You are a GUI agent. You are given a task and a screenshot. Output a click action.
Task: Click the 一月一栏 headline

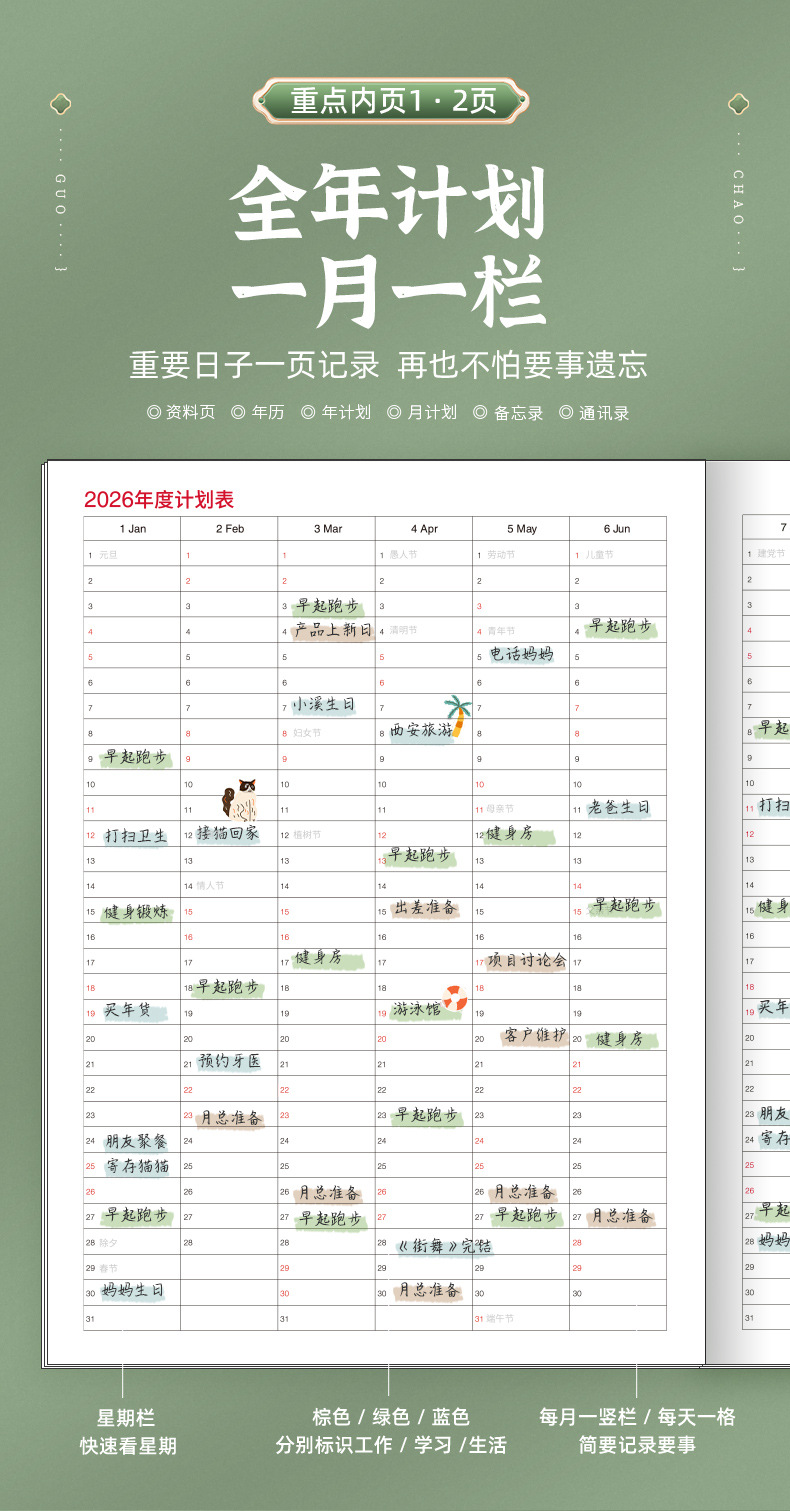pyautogui.click(x=388, y=293)
